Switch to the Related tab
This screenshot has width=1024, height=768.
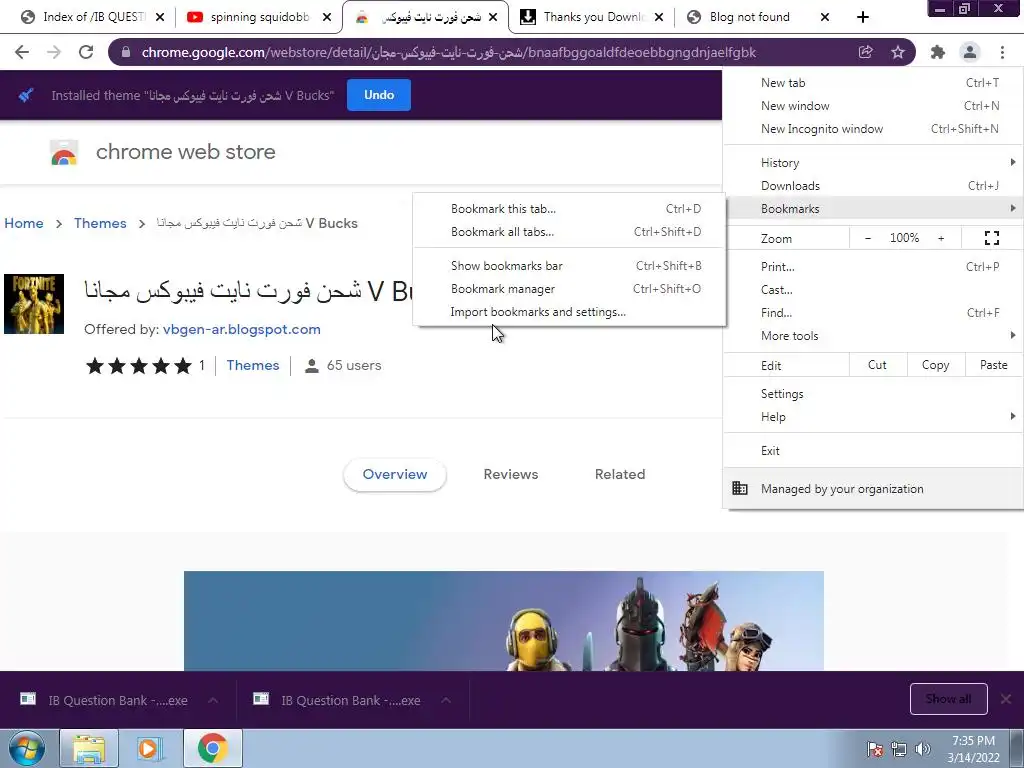(620, 474)
